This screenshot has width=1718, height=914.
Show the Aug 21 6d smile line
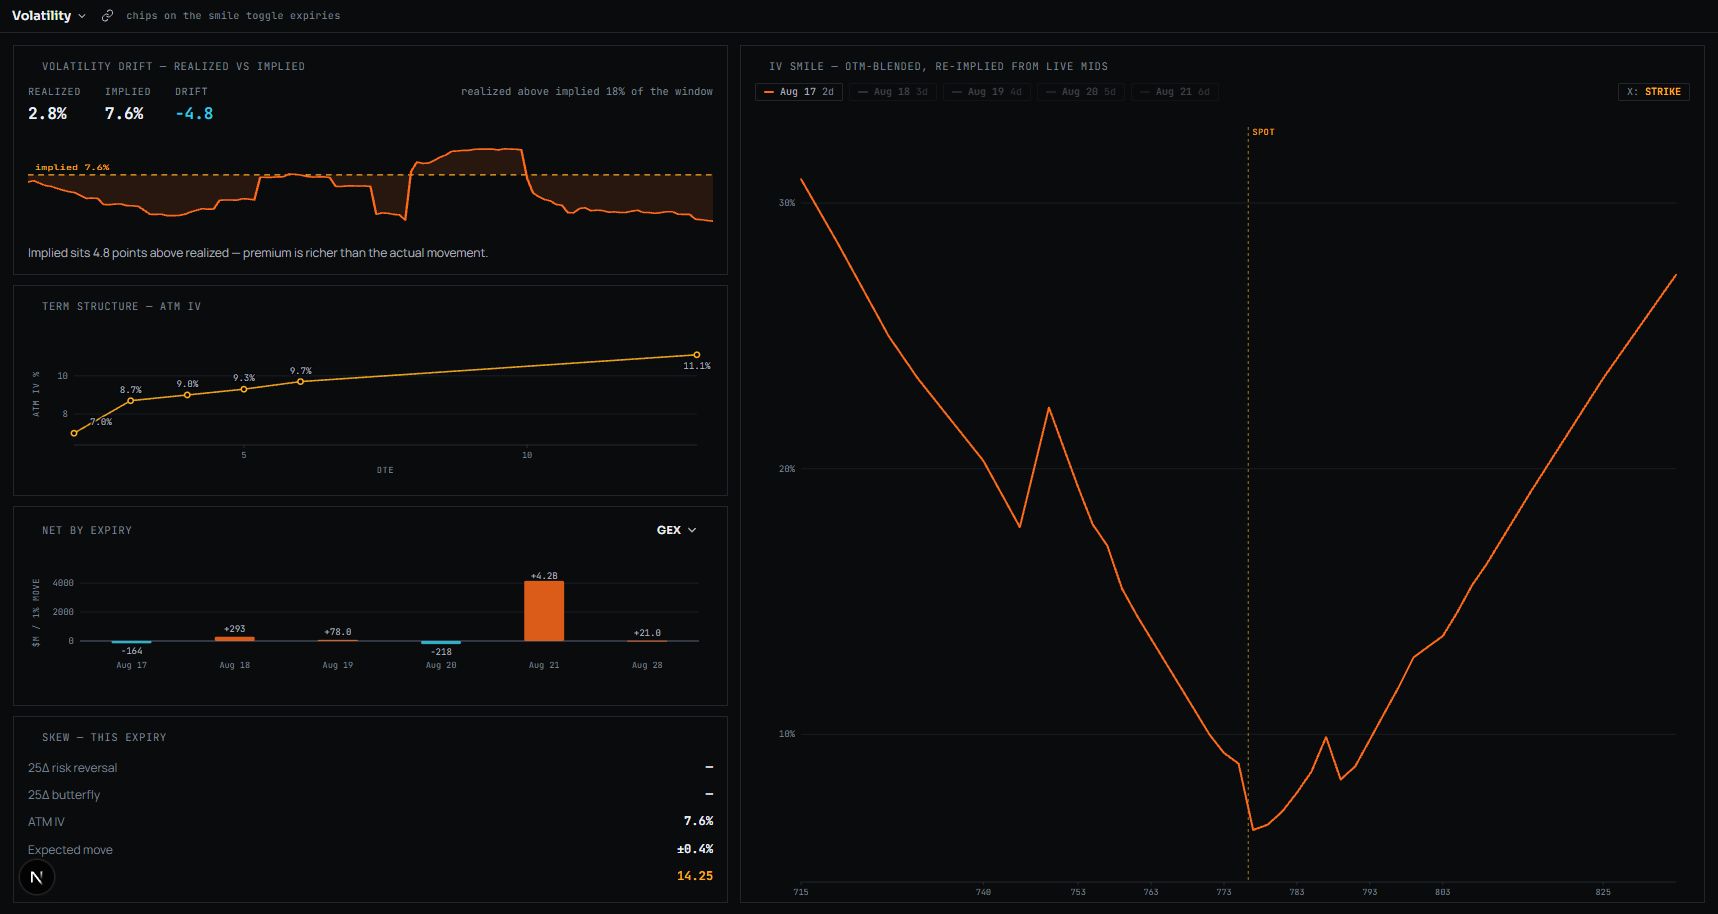click(1175, 92)
